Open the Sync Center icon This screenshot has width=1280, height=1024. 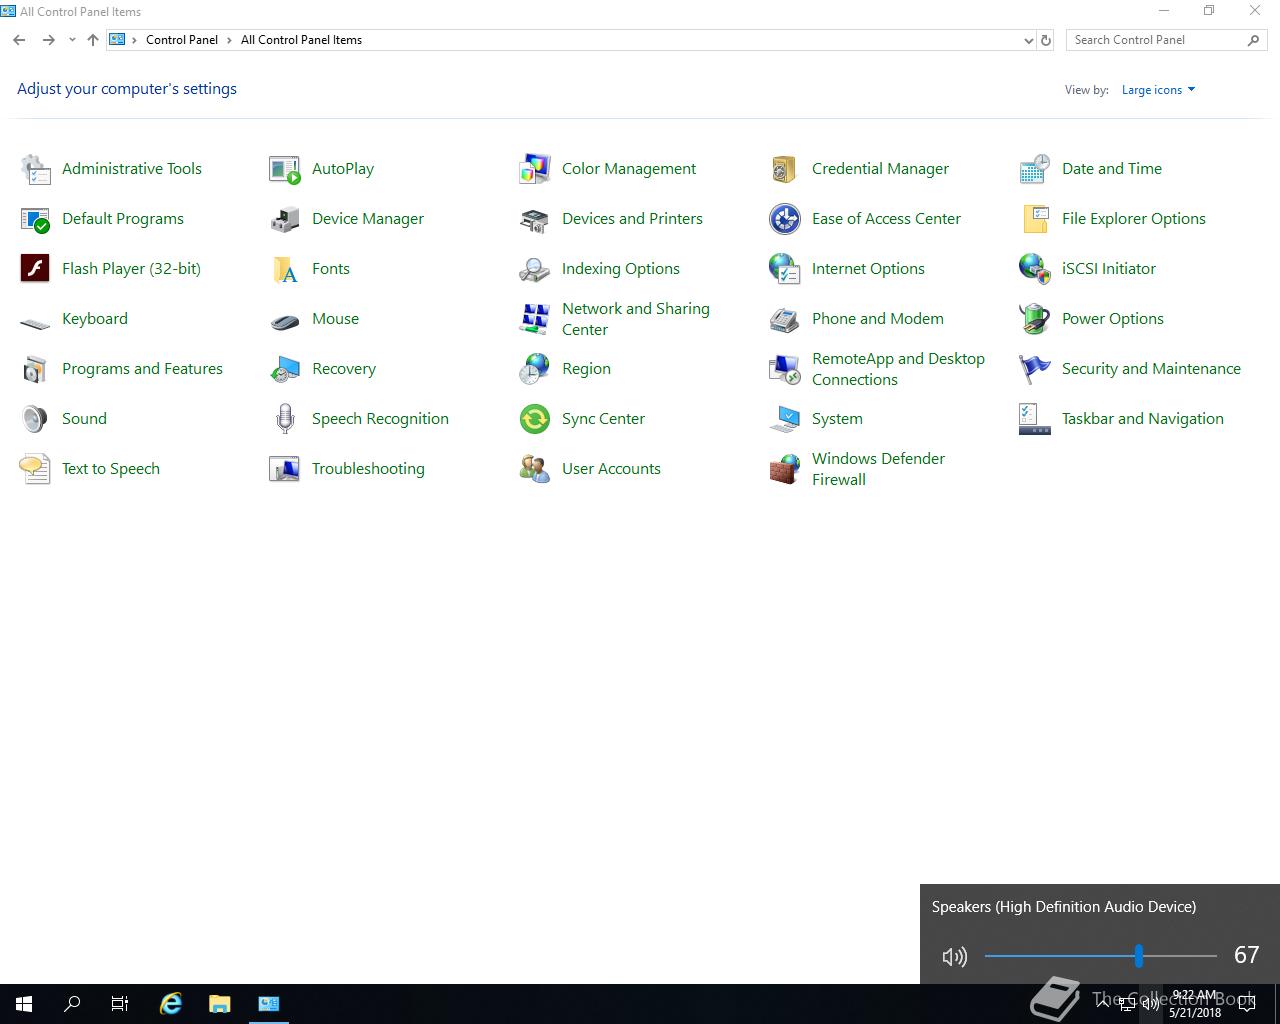(535, 419)
